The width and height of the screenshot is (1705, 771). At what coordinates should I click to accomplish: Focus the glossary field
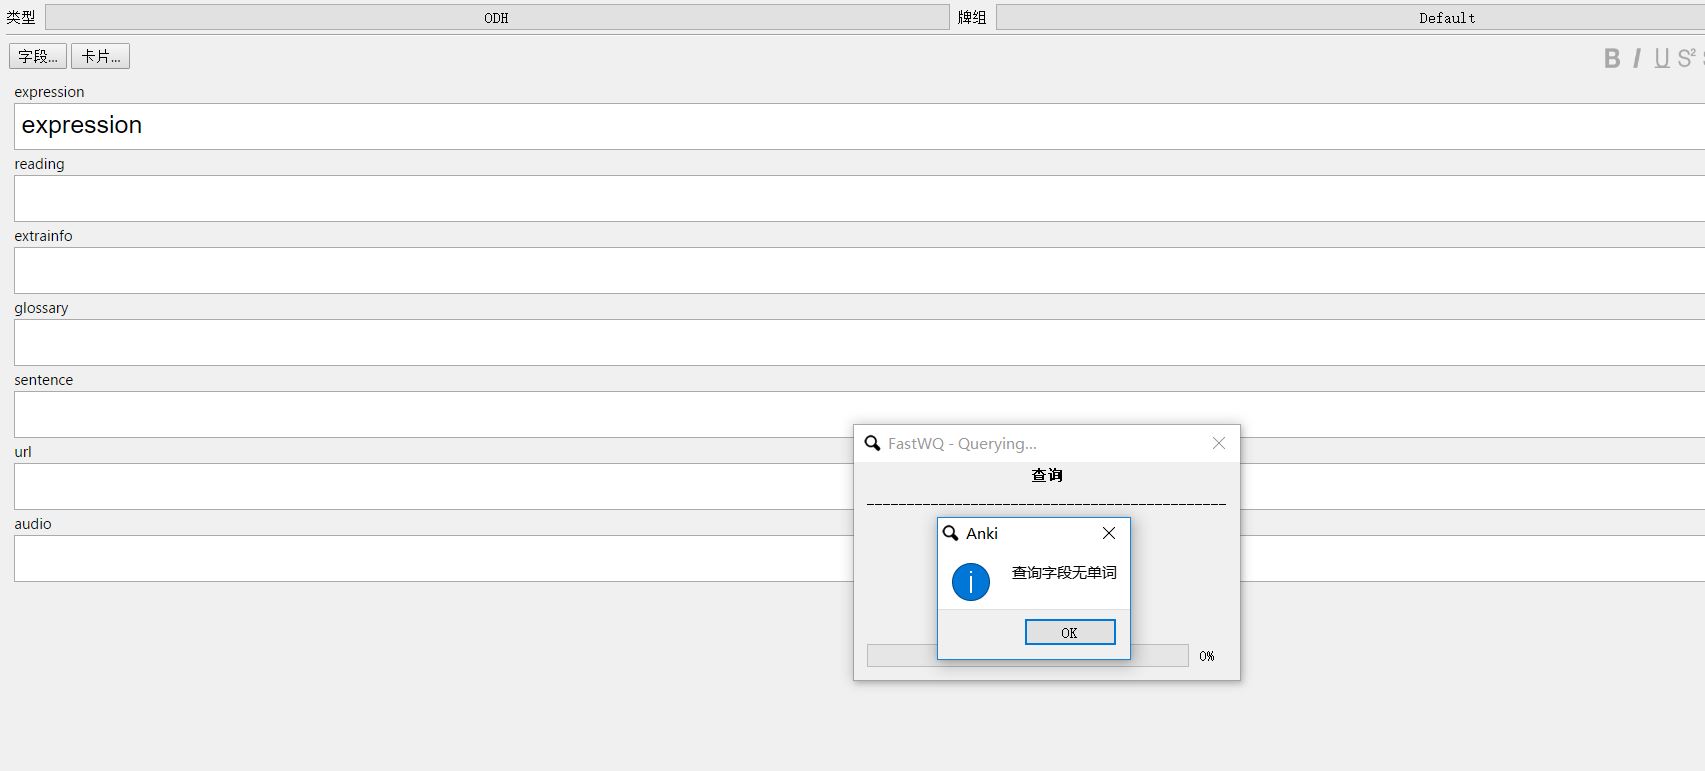coord(859,342)
